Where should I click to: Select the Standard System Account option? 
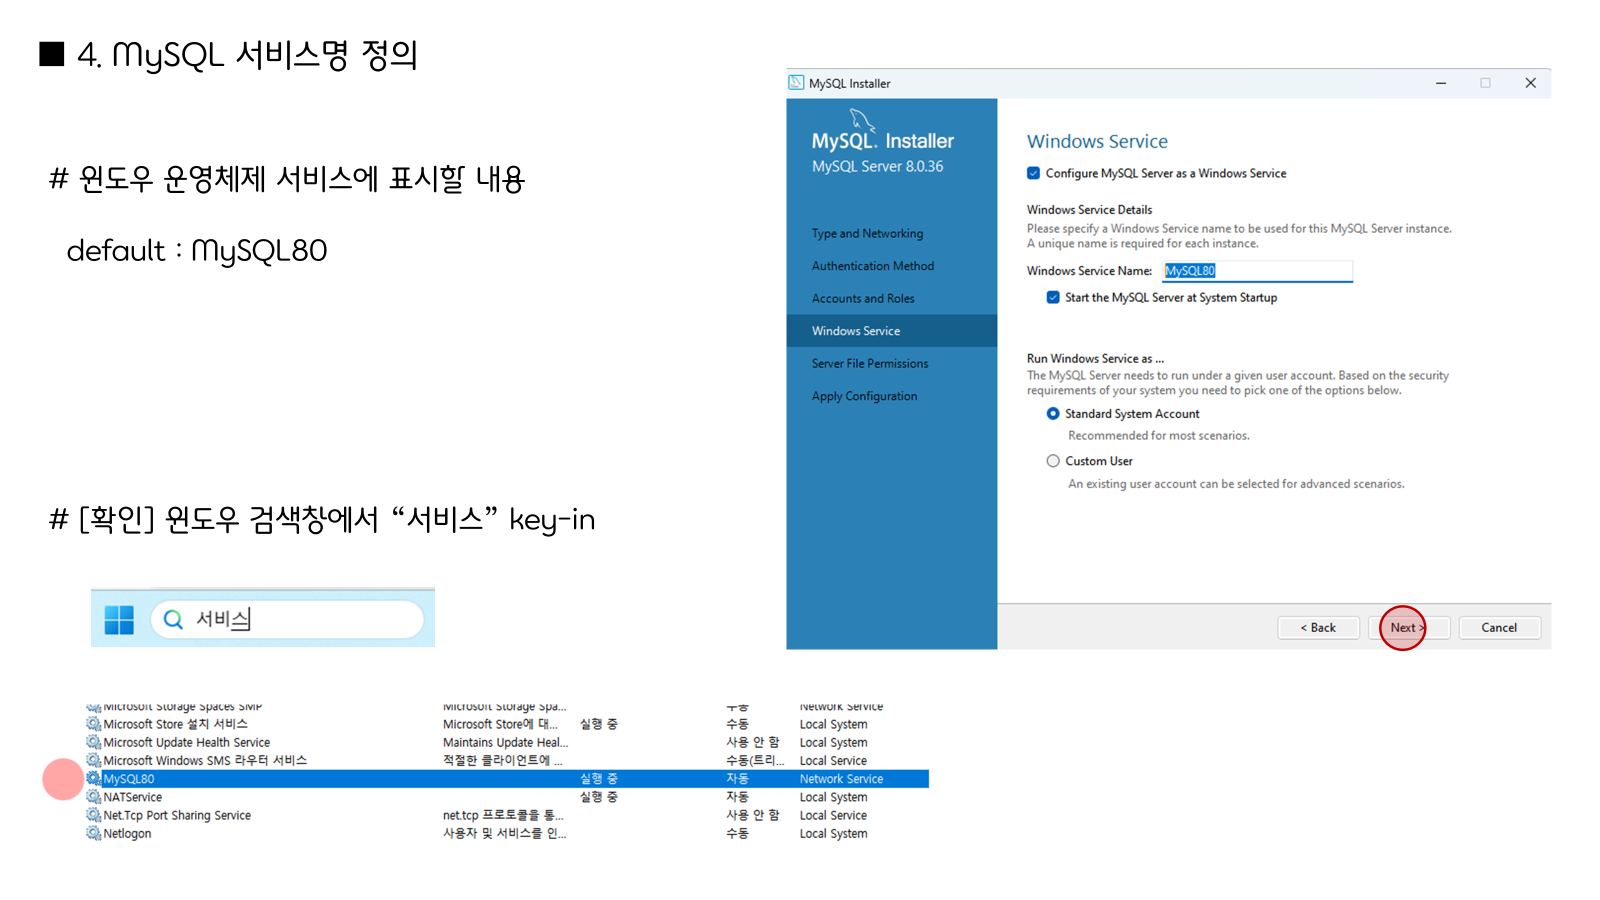tap(1053, 414)
